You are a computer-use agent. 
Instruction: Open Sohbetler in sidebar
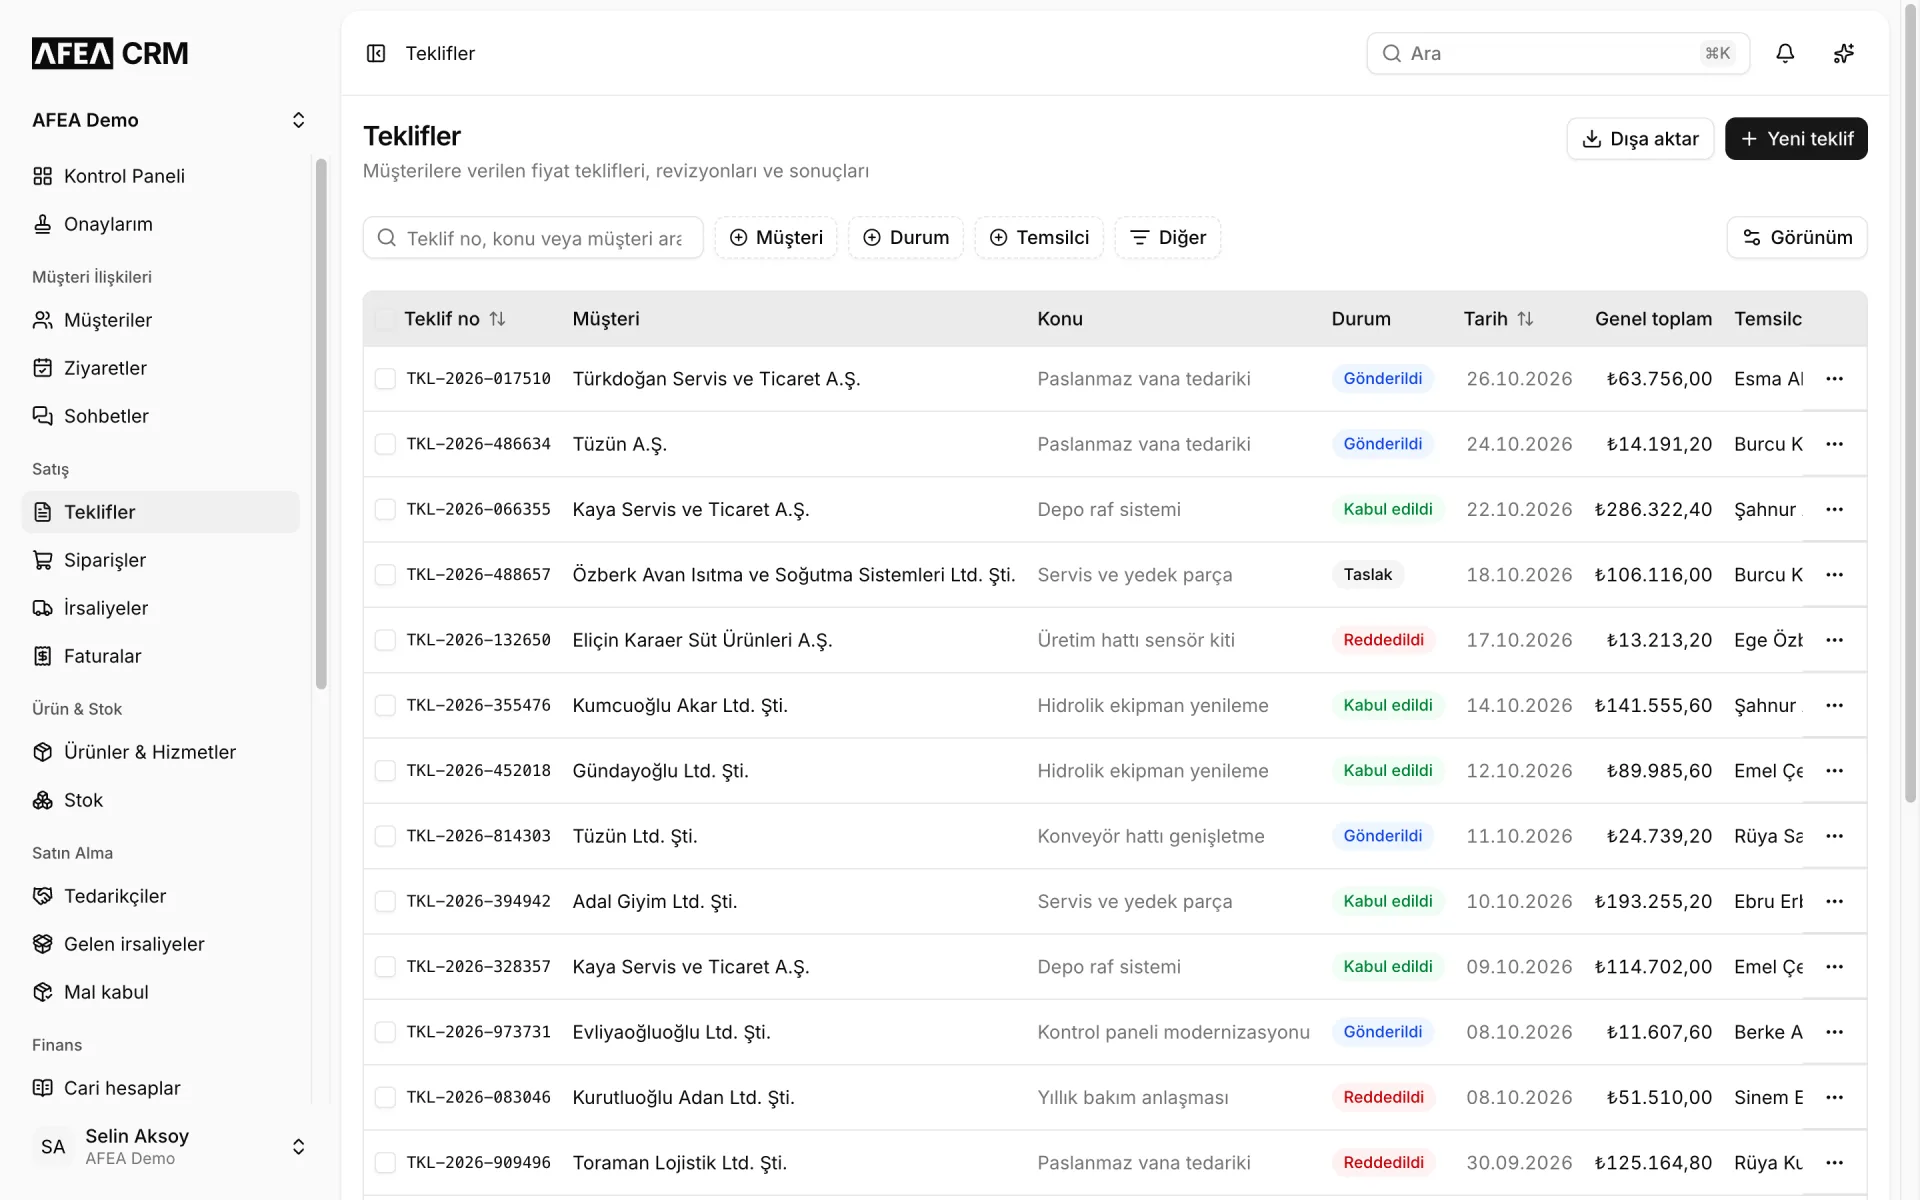[161, 416]
